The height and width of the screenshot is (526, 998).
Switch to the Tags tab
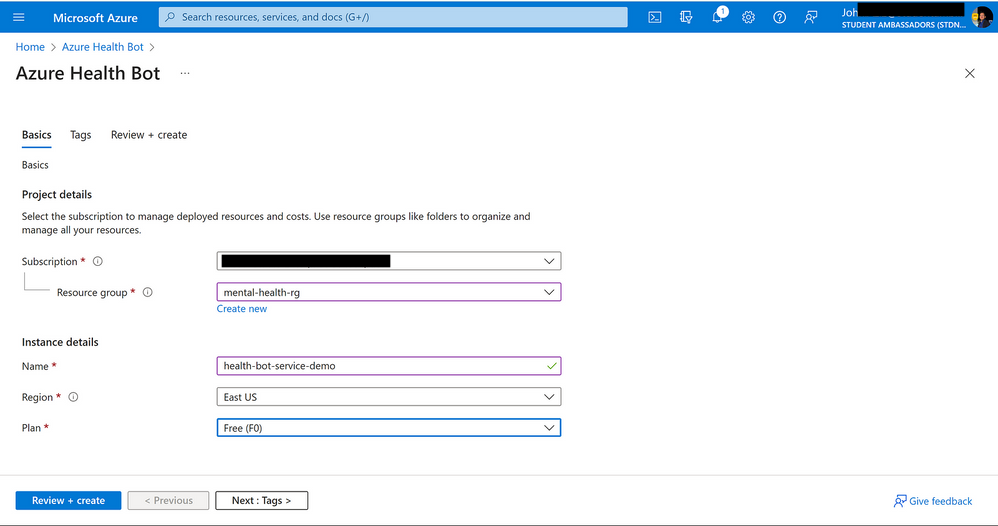coord(81,135)
